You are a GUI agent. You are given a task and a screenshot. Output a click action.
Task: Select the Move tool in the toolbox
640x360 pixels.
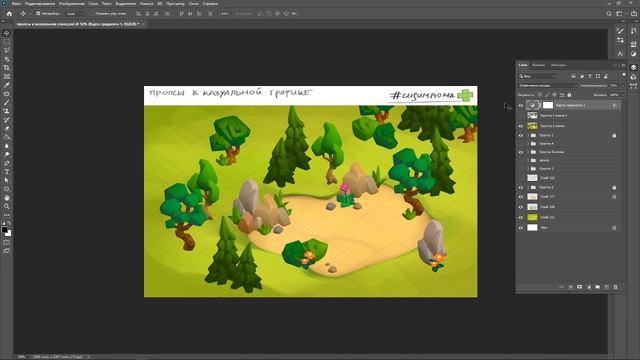click(7, 33)
